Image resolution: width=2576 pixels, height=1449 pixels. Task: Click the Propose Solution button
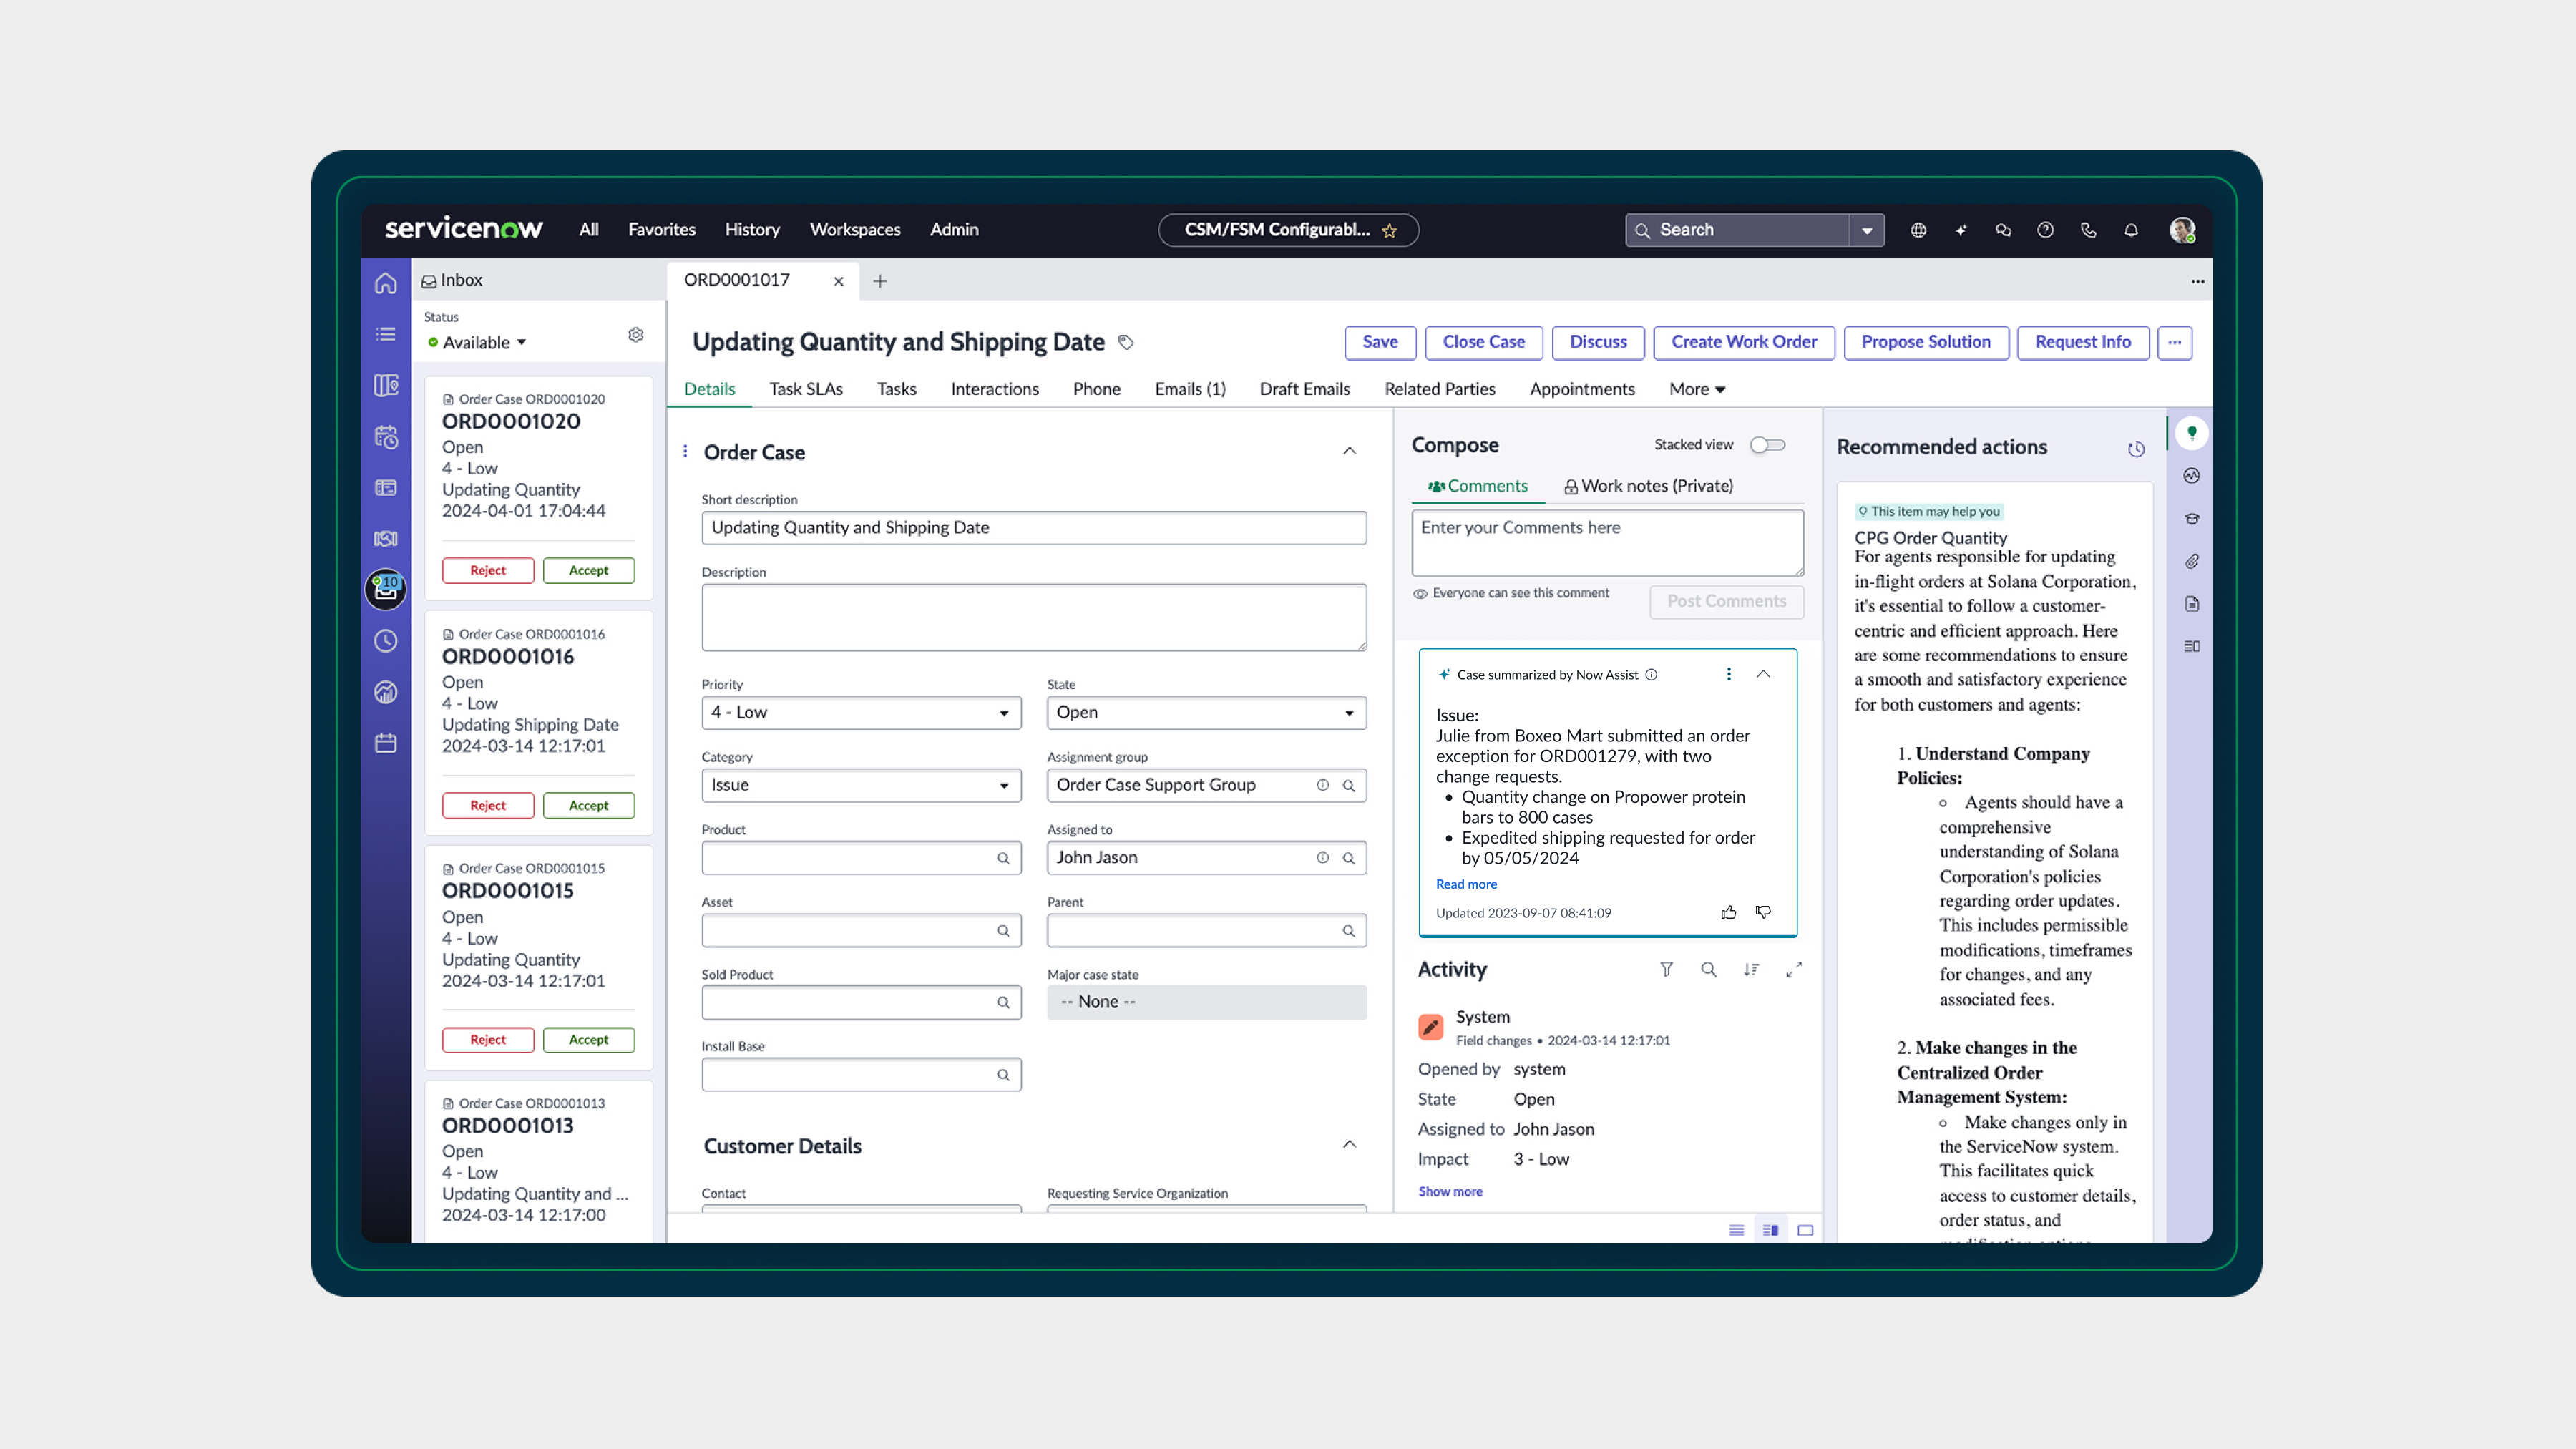point(1925,342)
